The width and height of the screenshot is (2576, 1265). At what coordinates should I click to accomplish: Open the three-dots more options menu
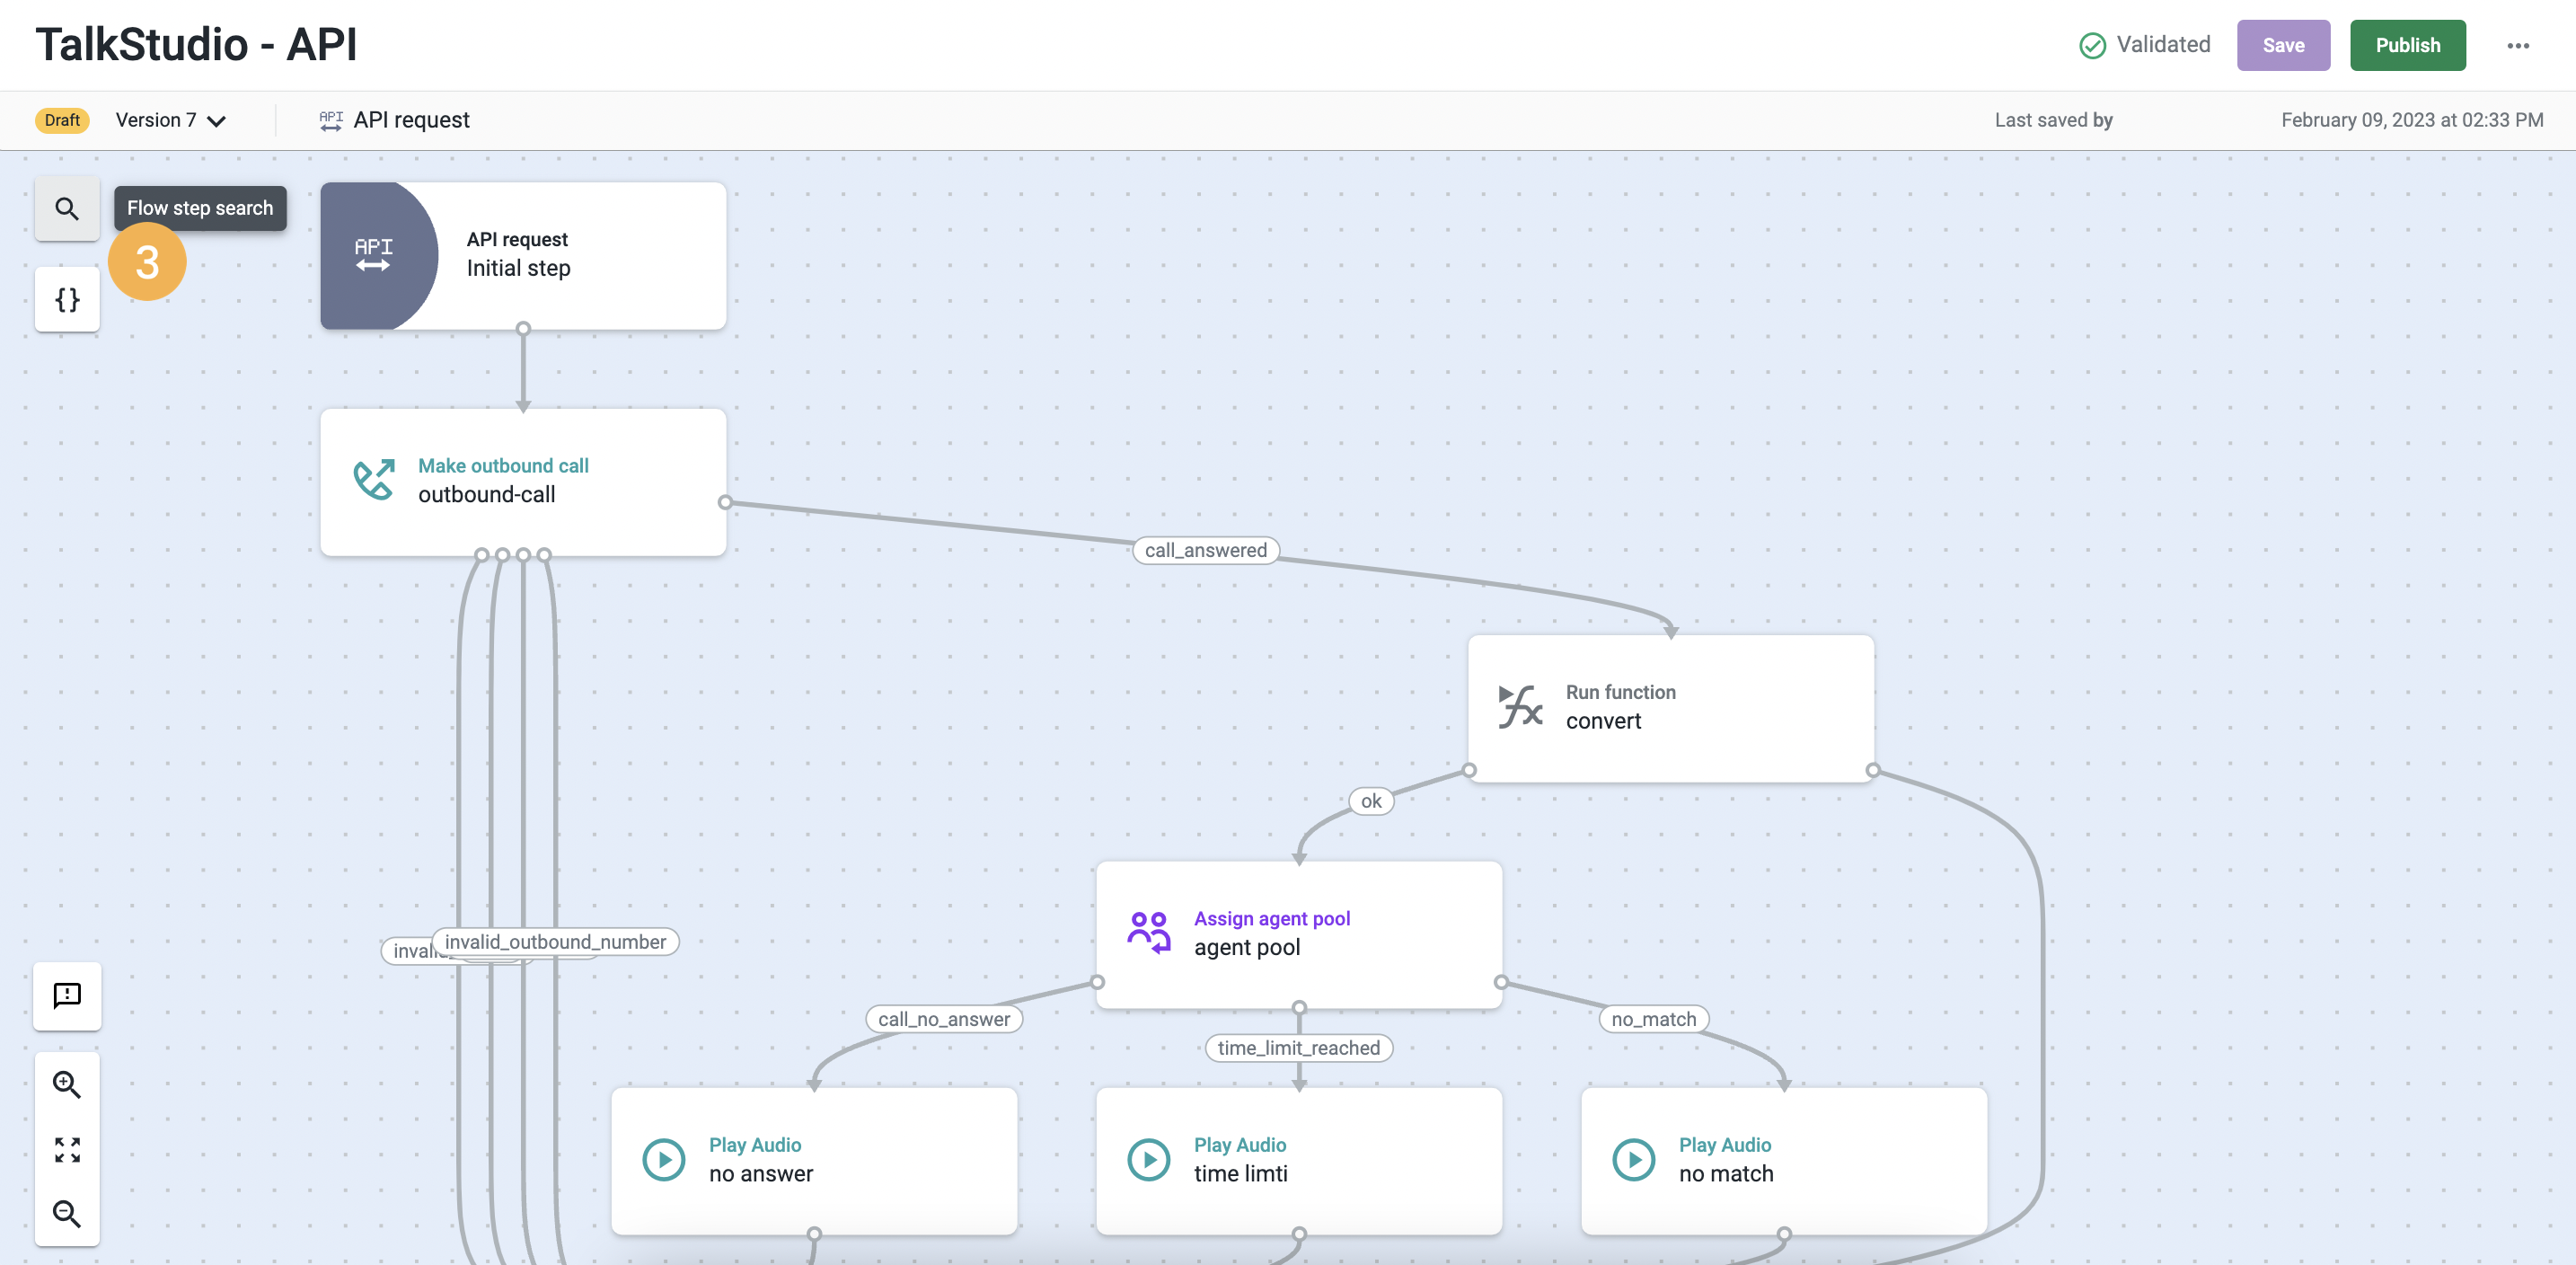coord(2517,46)
